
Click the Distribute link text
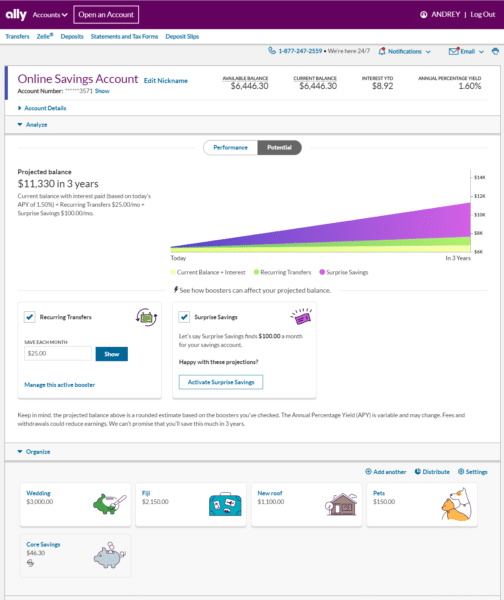436,472
